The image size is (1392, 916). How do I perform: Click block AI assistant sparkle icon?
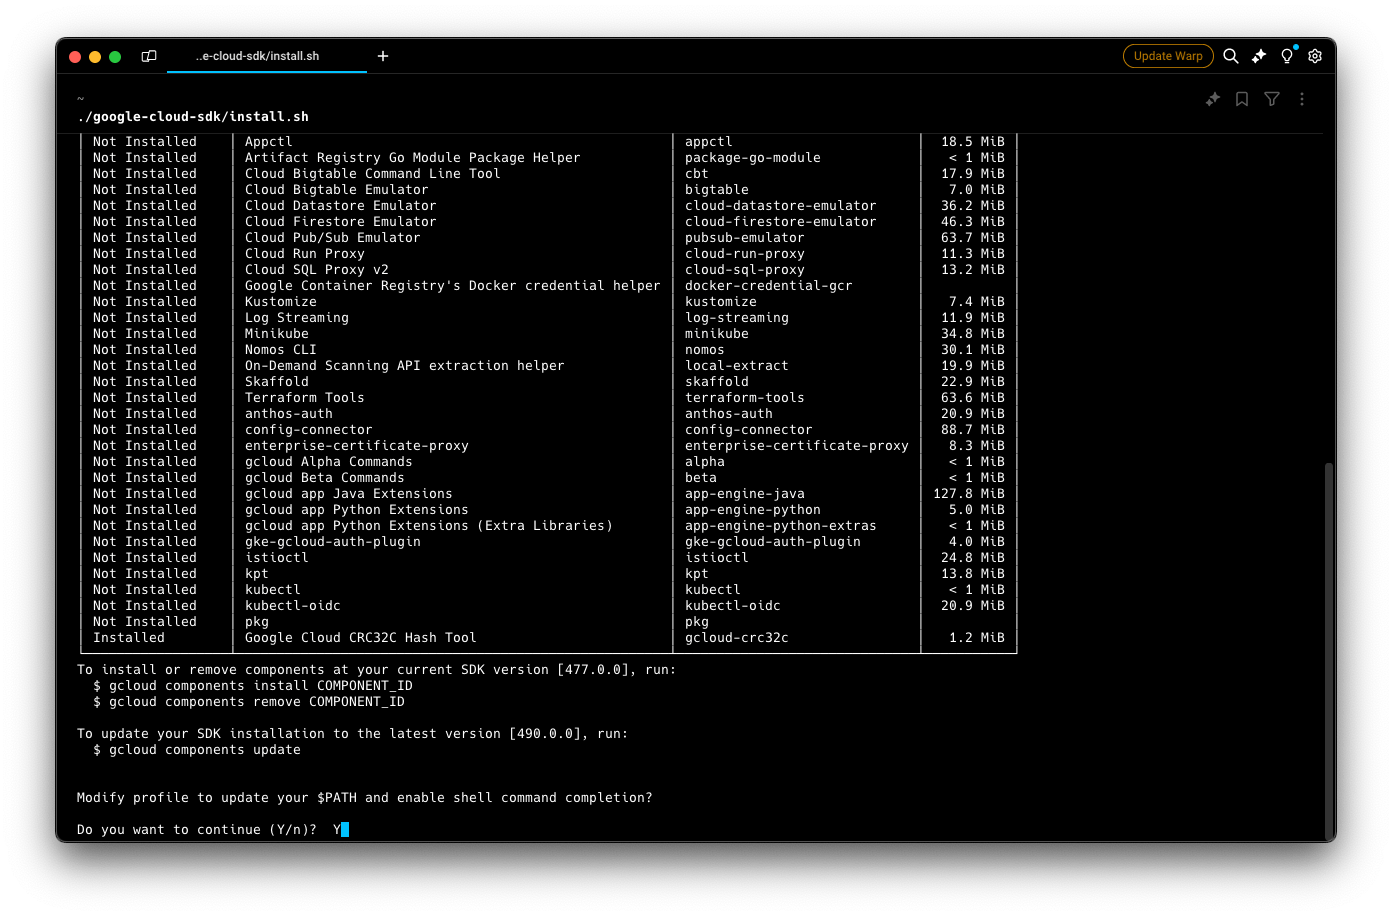pos(1213,99)
